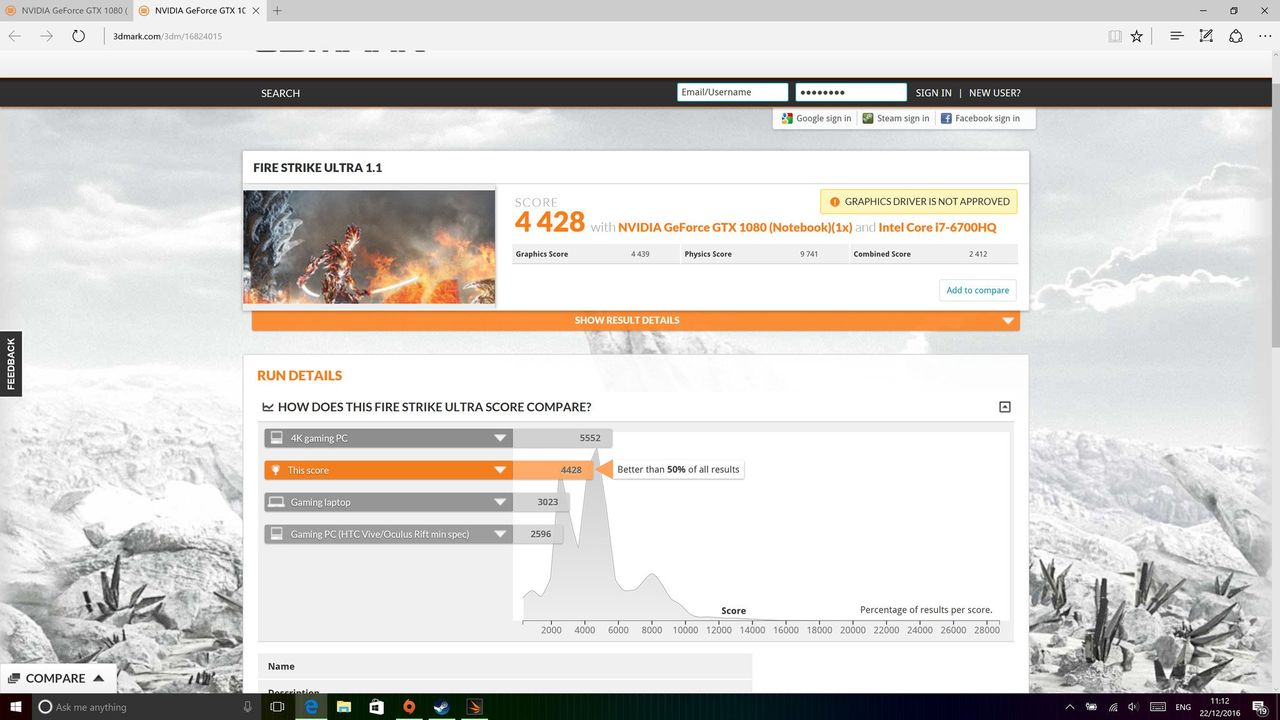Click the orange 4428 score bar
Image resolution: width=1280 pixels, height=720 pixels.
pos(554,470)
